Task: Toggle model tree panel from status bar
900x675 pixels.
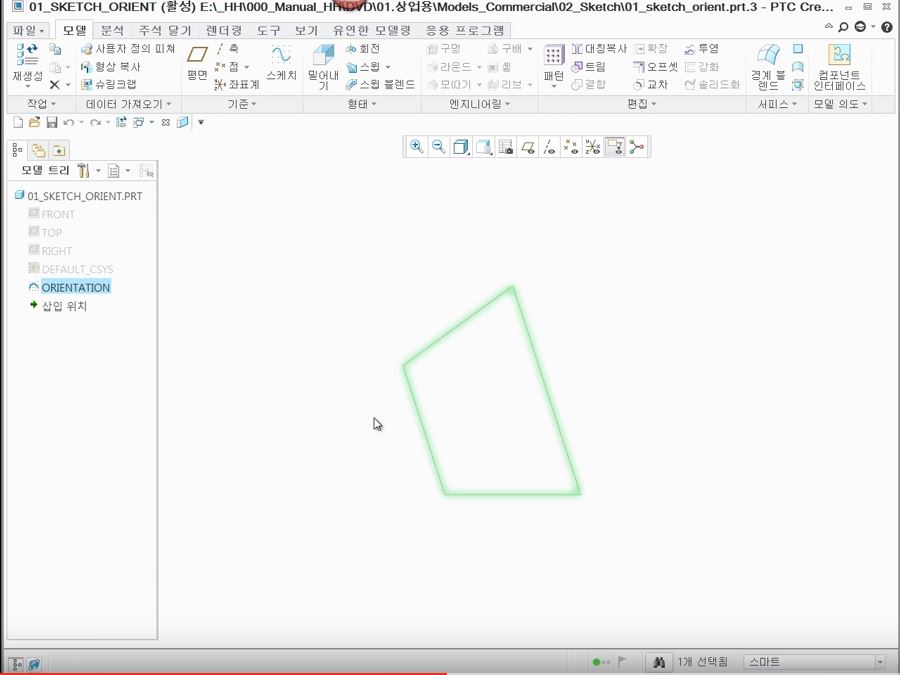Action: coord(17,664)
